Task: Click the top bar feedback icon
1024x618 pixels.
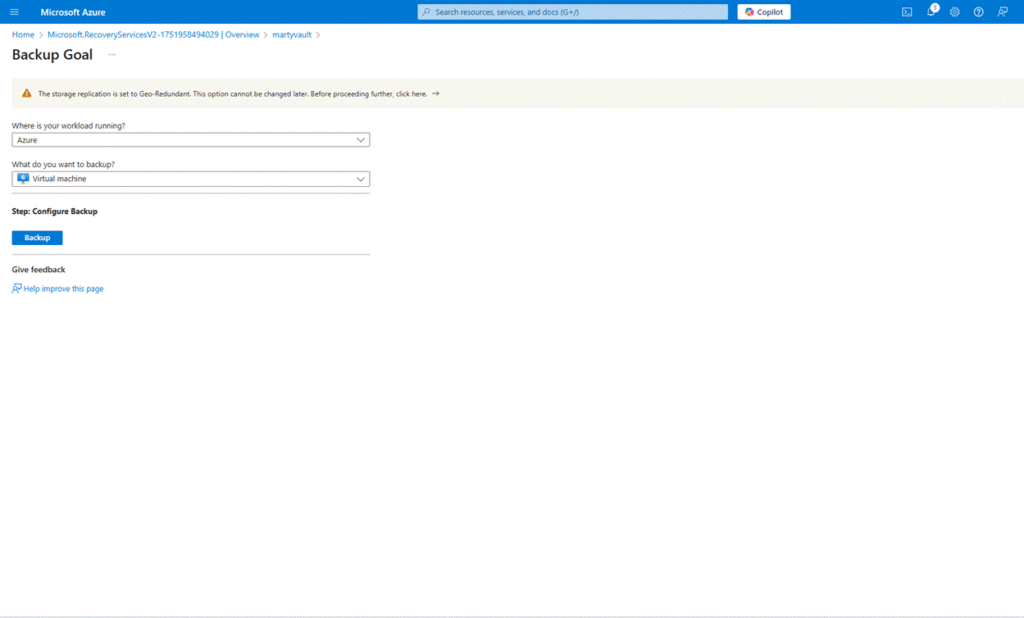Action: click(x=1002, y=12)
